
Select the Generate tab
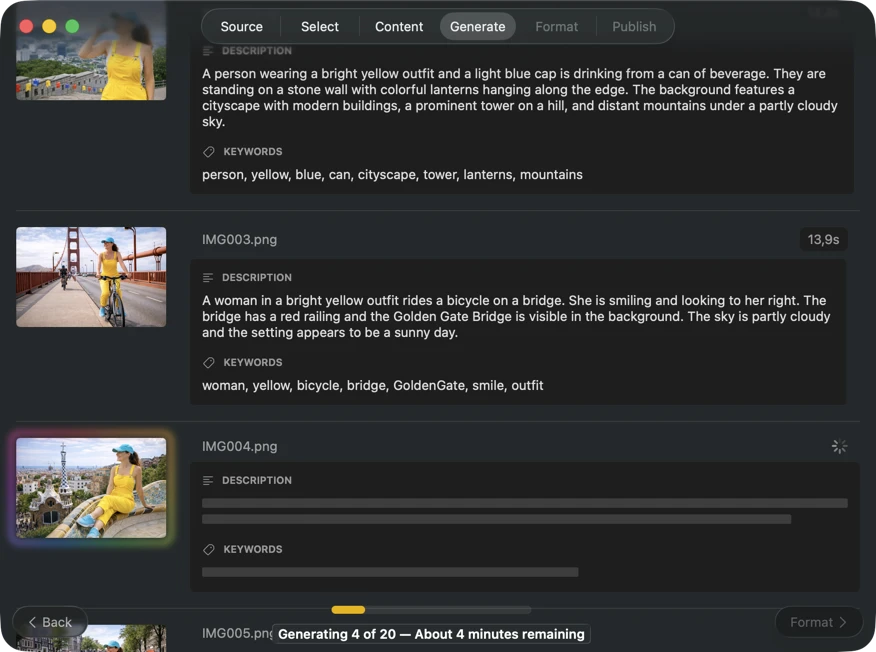pos(477,27)
